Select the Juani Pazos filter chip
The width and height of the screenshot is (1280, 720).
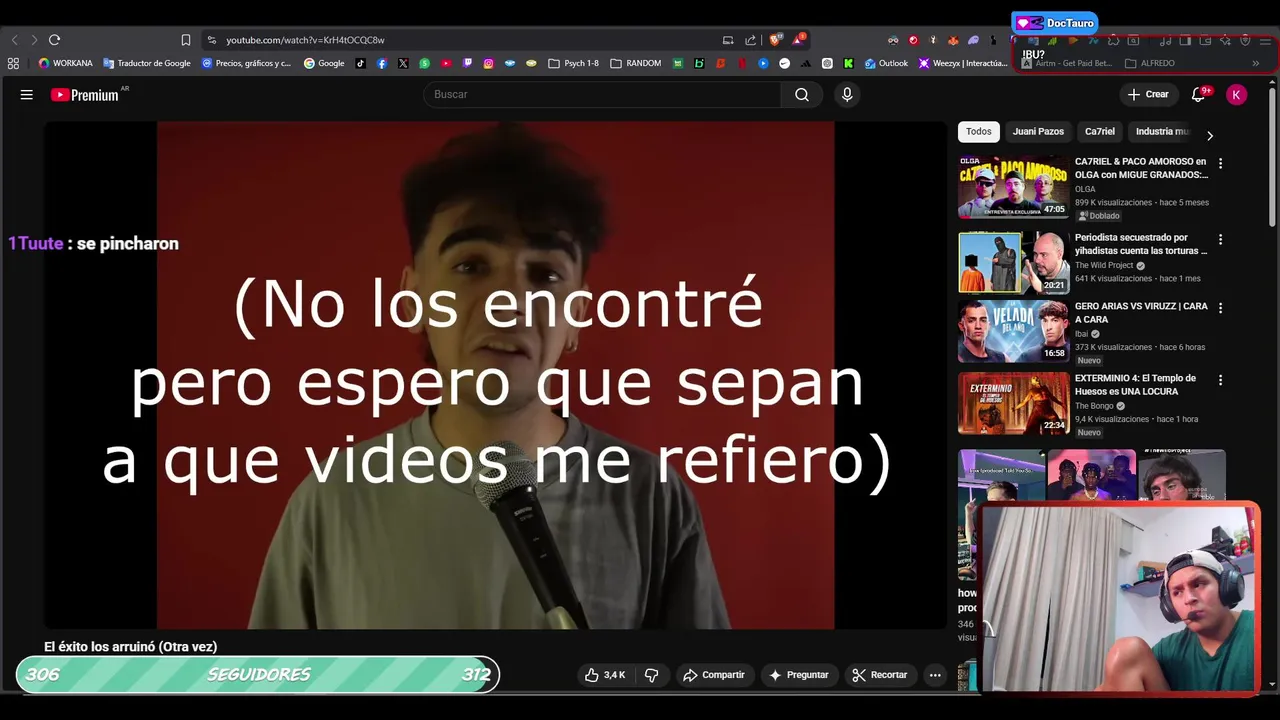(1038, 132)
